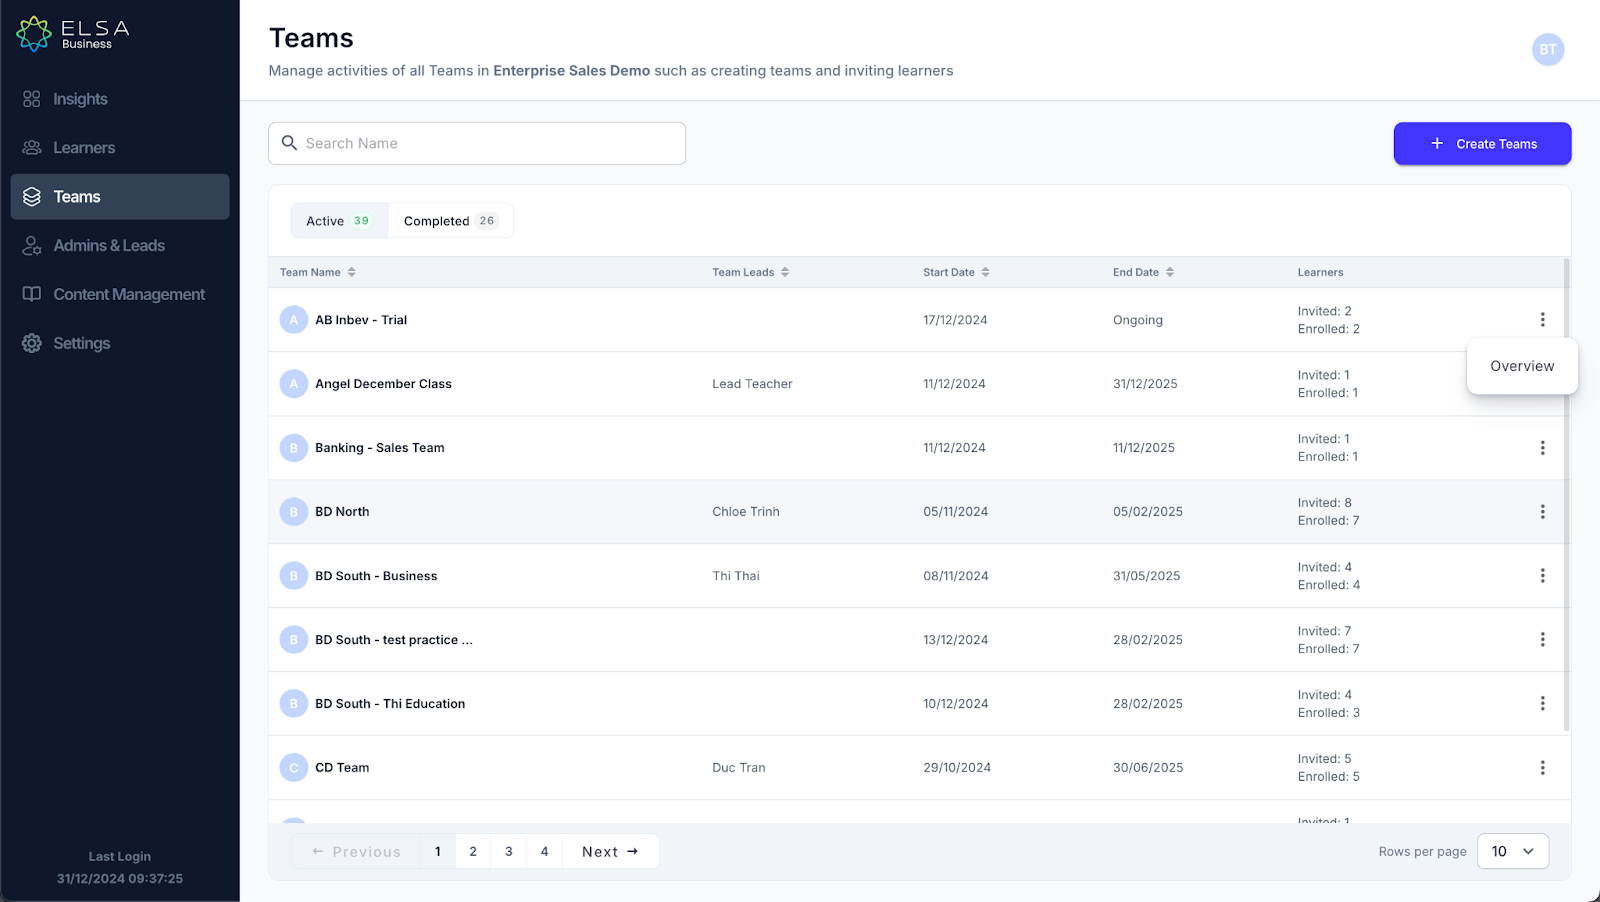This screenshot has height=902, width=1600.
Task: Switch to the Completed teams tab
Action: pyautogui.click(x=451, y=221)
